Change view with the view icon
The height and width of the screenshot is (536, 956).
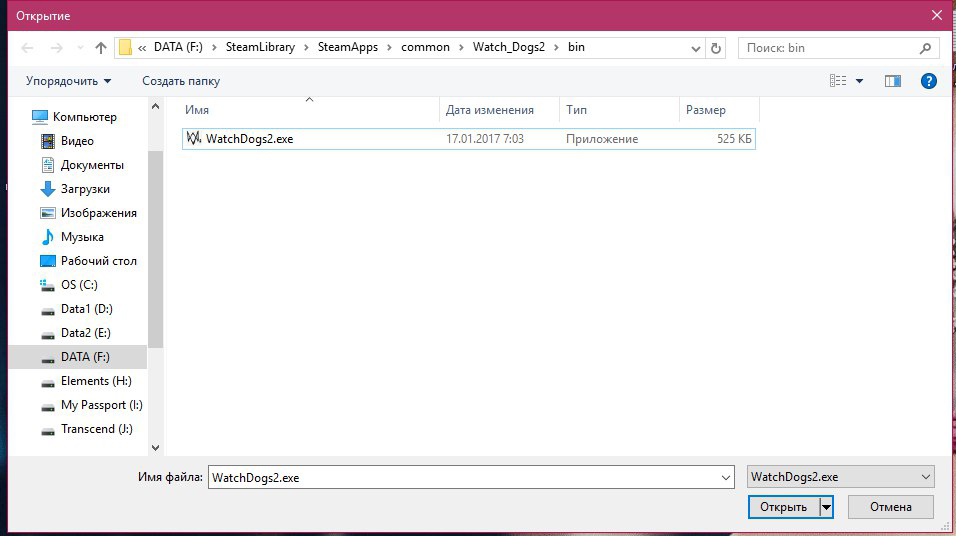pyautogui.click(x=838, y=80)
